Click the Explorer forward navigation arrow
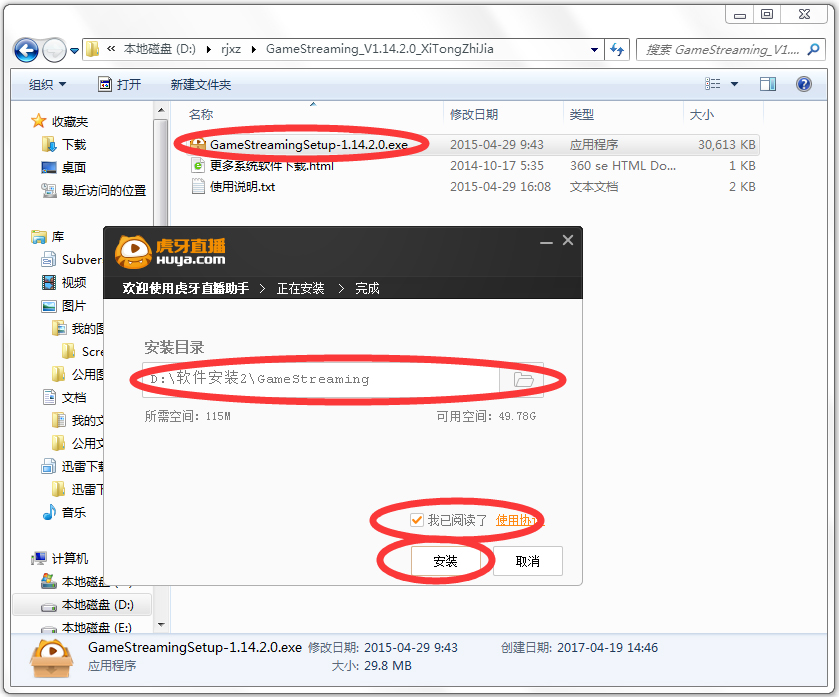The width and height of the screenshot is (839, 697). [x=54, y=51]
